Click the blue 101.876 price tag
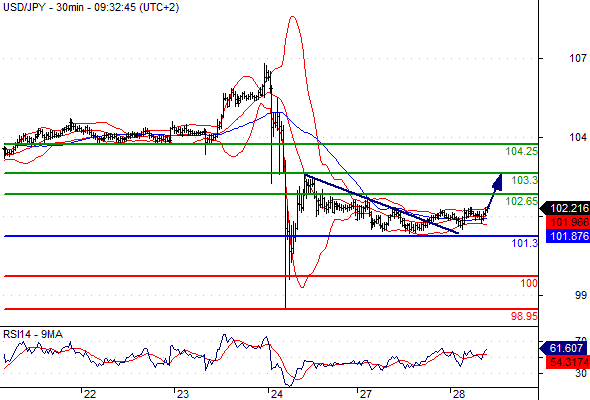The width and height of the screenshot is (590, 400). [568, 236]
